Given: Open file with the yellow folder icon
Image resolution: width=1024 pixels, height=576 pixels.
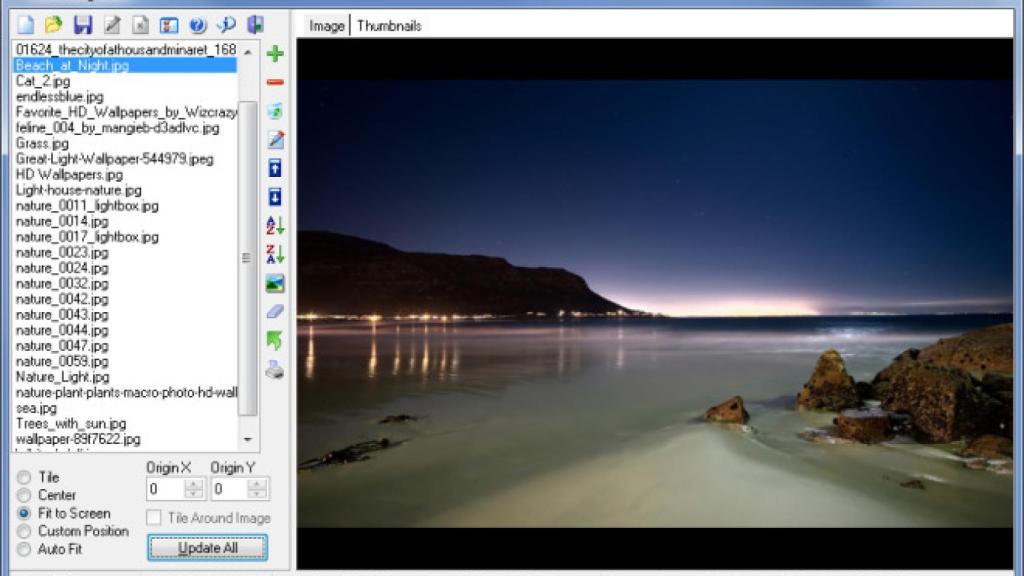Looking at the screenshot, I should pos(54,25).
